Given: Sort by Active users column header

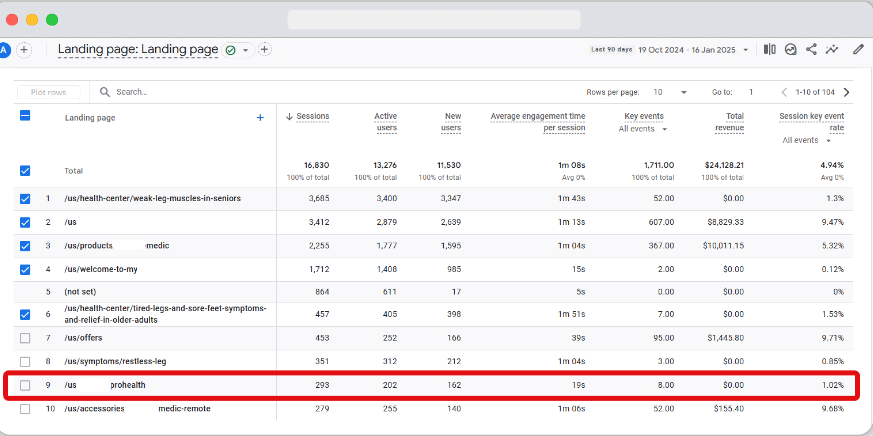Looking at the screenshot, I should [x=385, y=122].
